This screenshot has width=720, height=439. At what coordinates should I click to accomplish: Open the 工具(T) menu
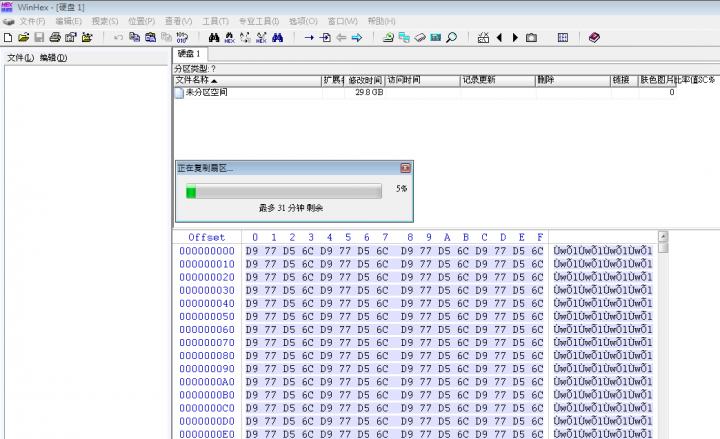(215, 21)
